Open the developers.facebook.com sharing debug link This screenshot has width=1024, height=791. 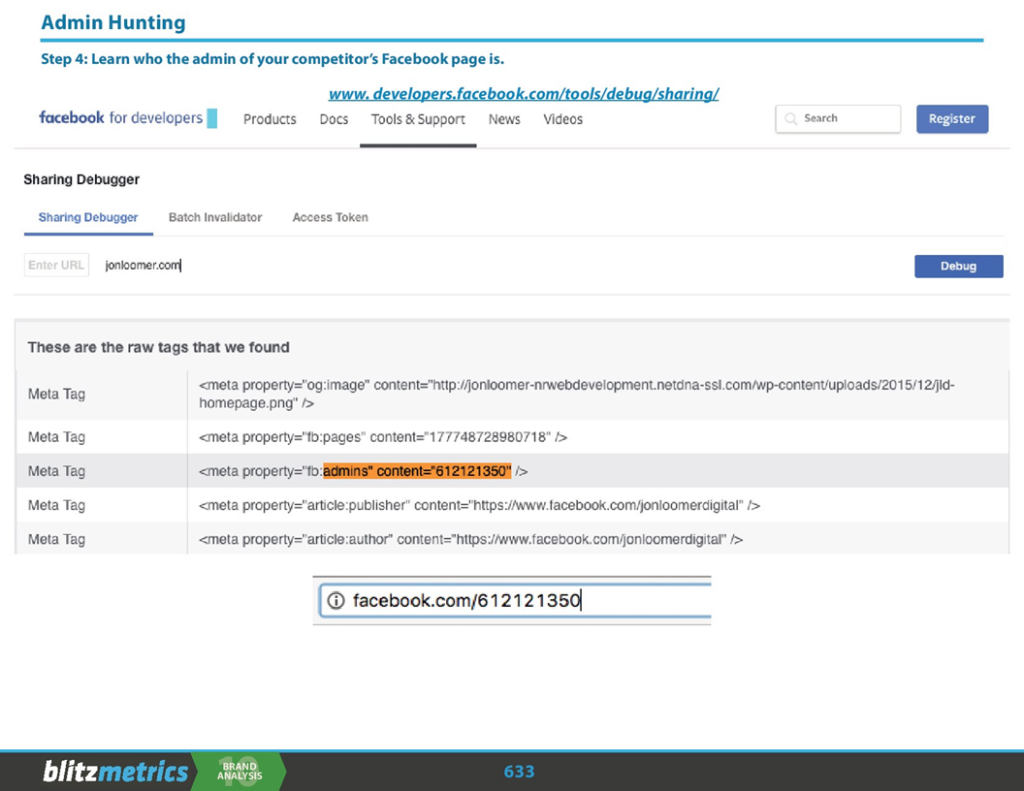point(524,94)
